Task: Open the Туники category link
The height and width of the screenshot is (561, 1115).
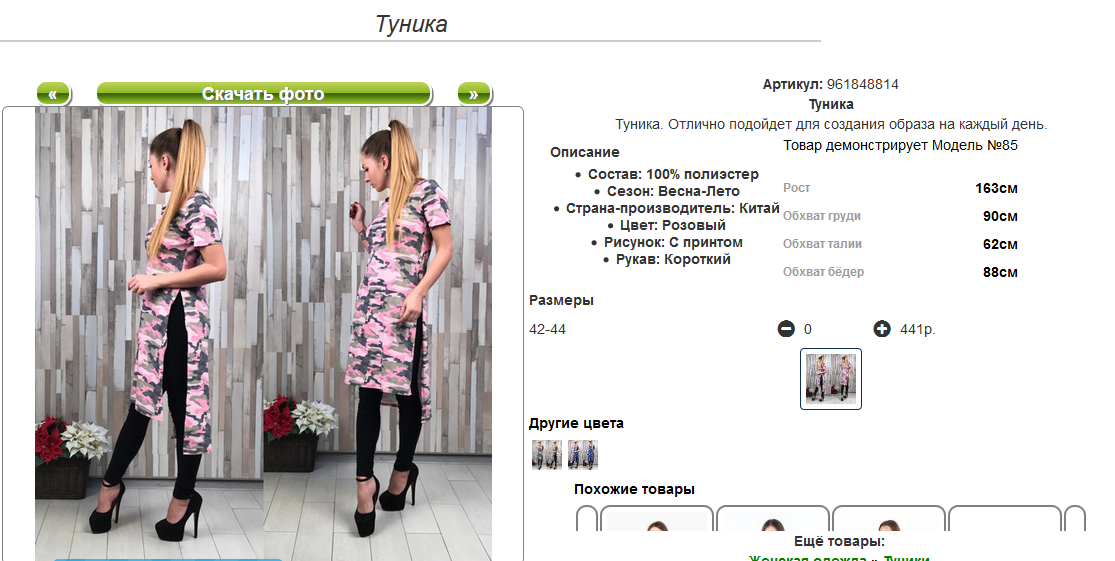Action: (906, 558)
